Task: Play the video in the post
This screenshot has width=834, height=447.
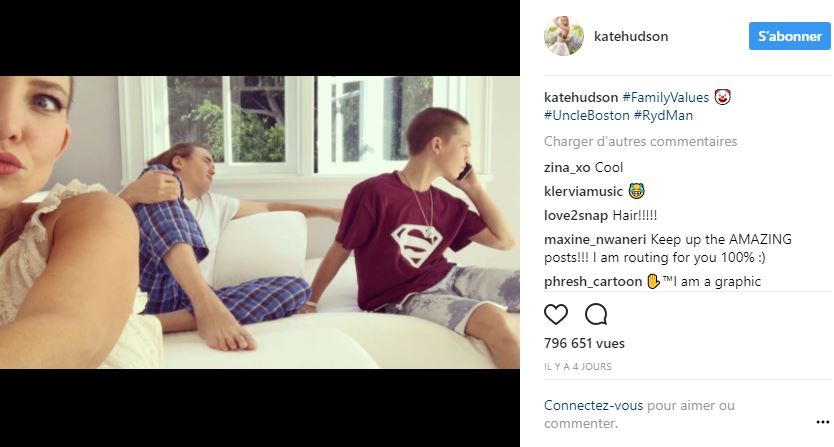Action: [x=260, y=222]
